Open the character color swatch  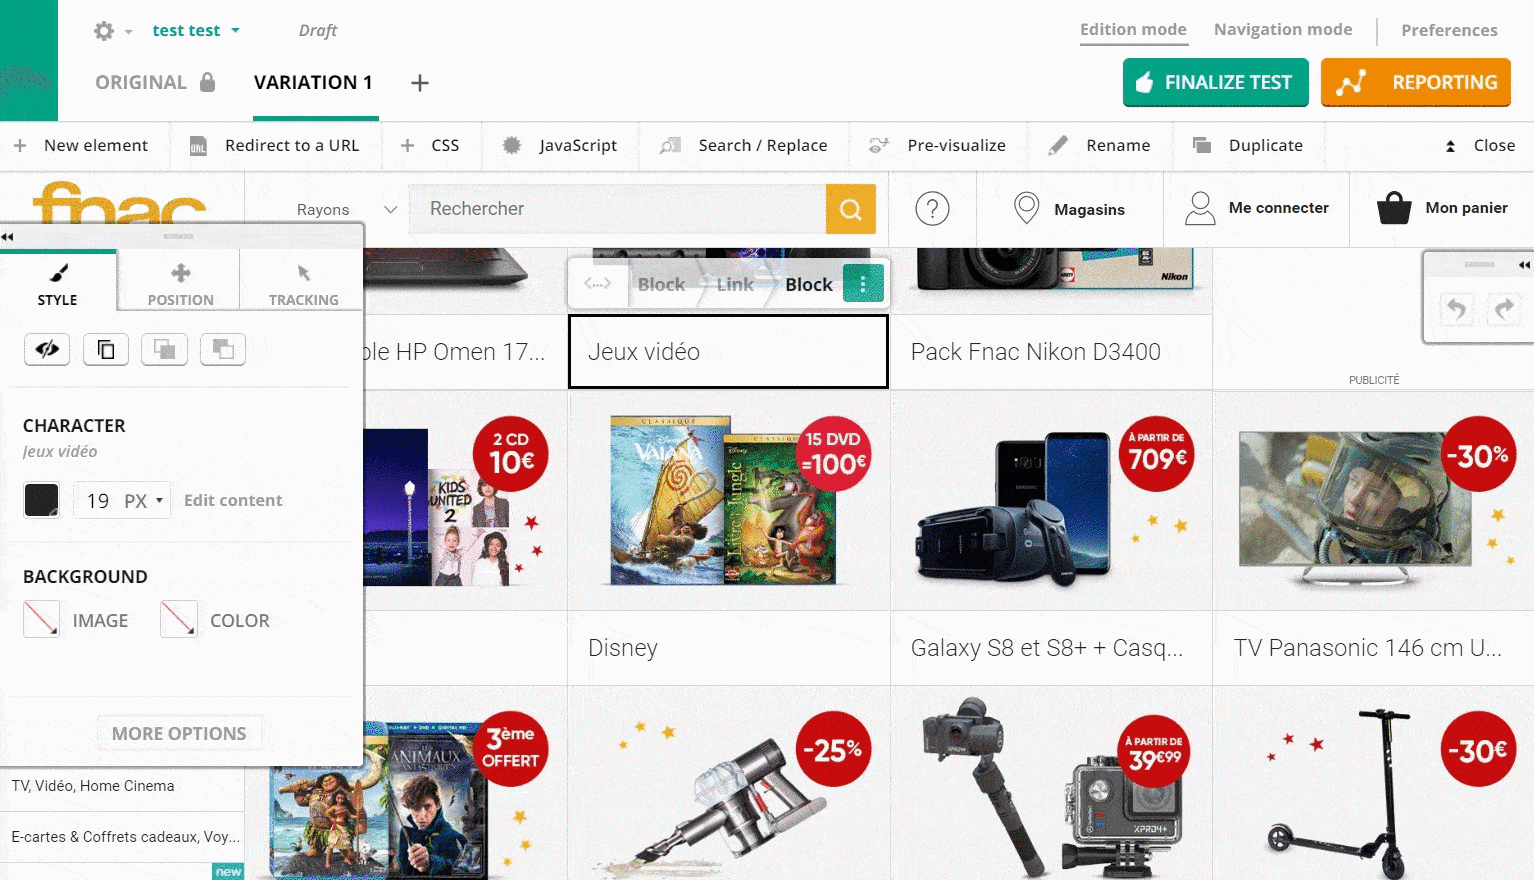click(41, 500)
